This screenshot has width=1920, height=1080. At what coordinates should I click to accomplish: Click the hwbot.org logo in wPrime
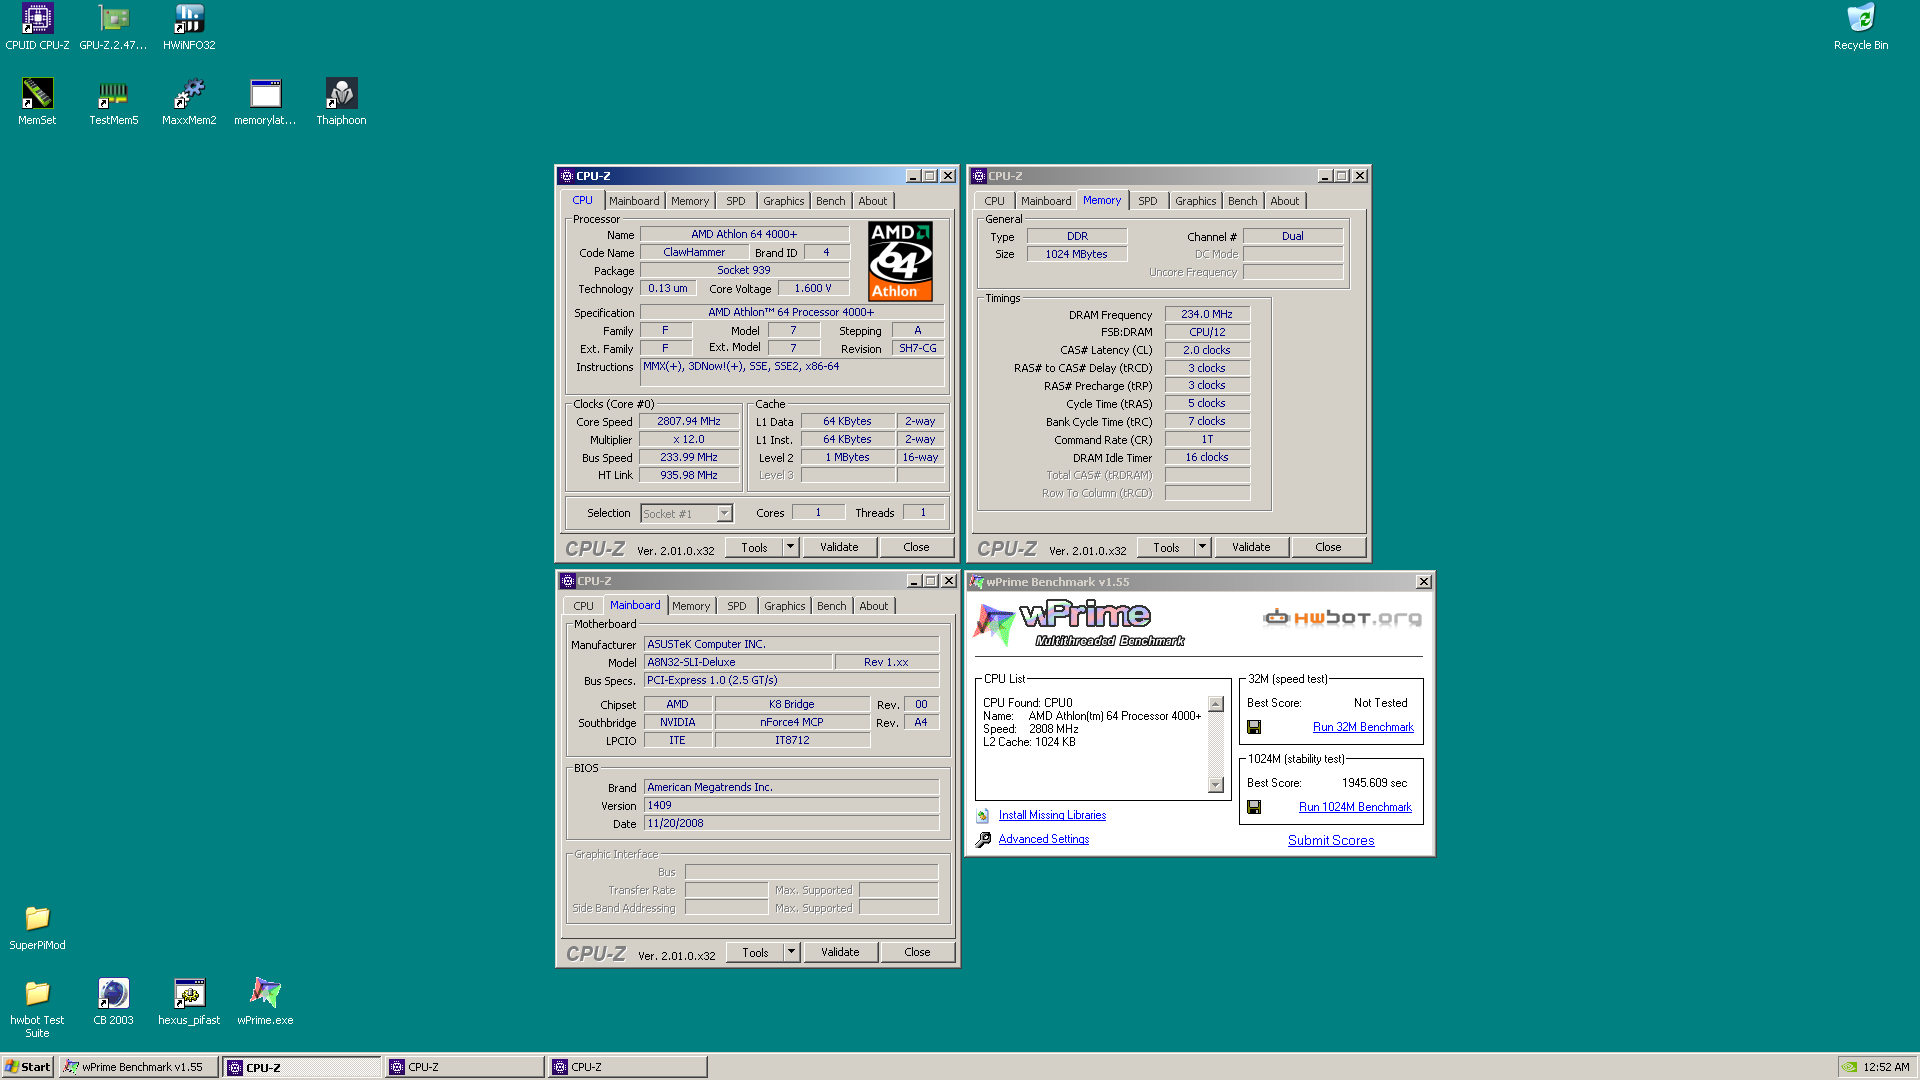point(1342,618)
